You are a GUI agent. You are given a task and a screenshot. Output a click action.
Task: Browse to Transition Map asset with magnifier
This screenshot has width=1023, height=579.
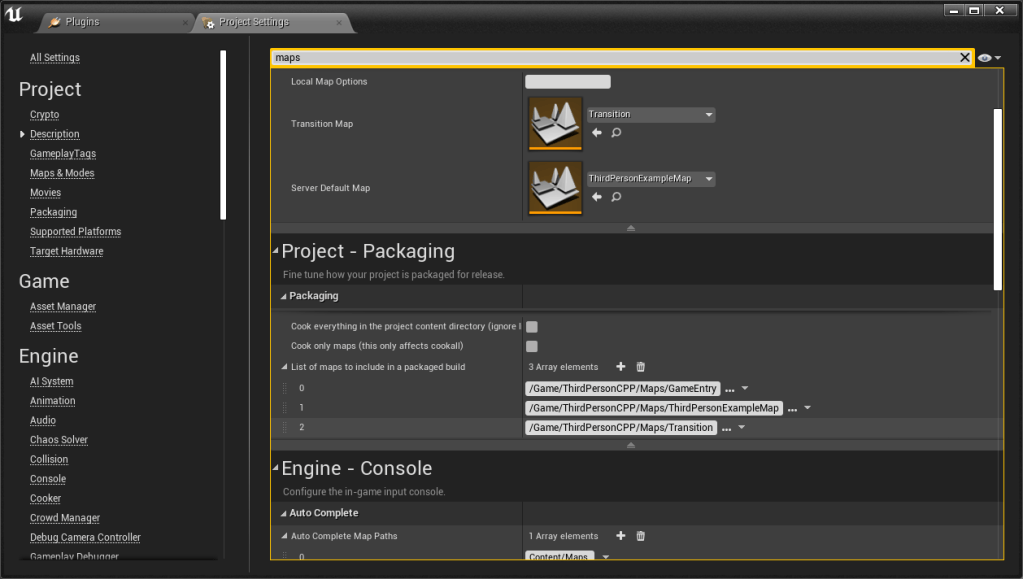[616, 132]
